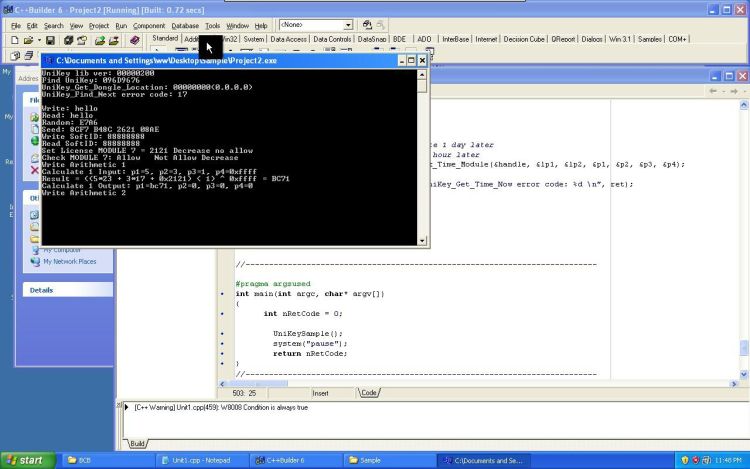750x469 pixels.
Task: Click the Open Project icon
Action: click(82, 41)
